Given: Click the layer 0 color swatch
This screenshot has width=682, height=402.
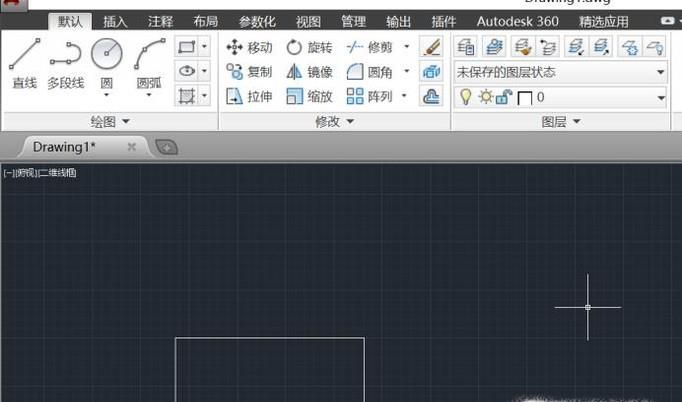Looking at the screenshot, I should pos(524,98).
